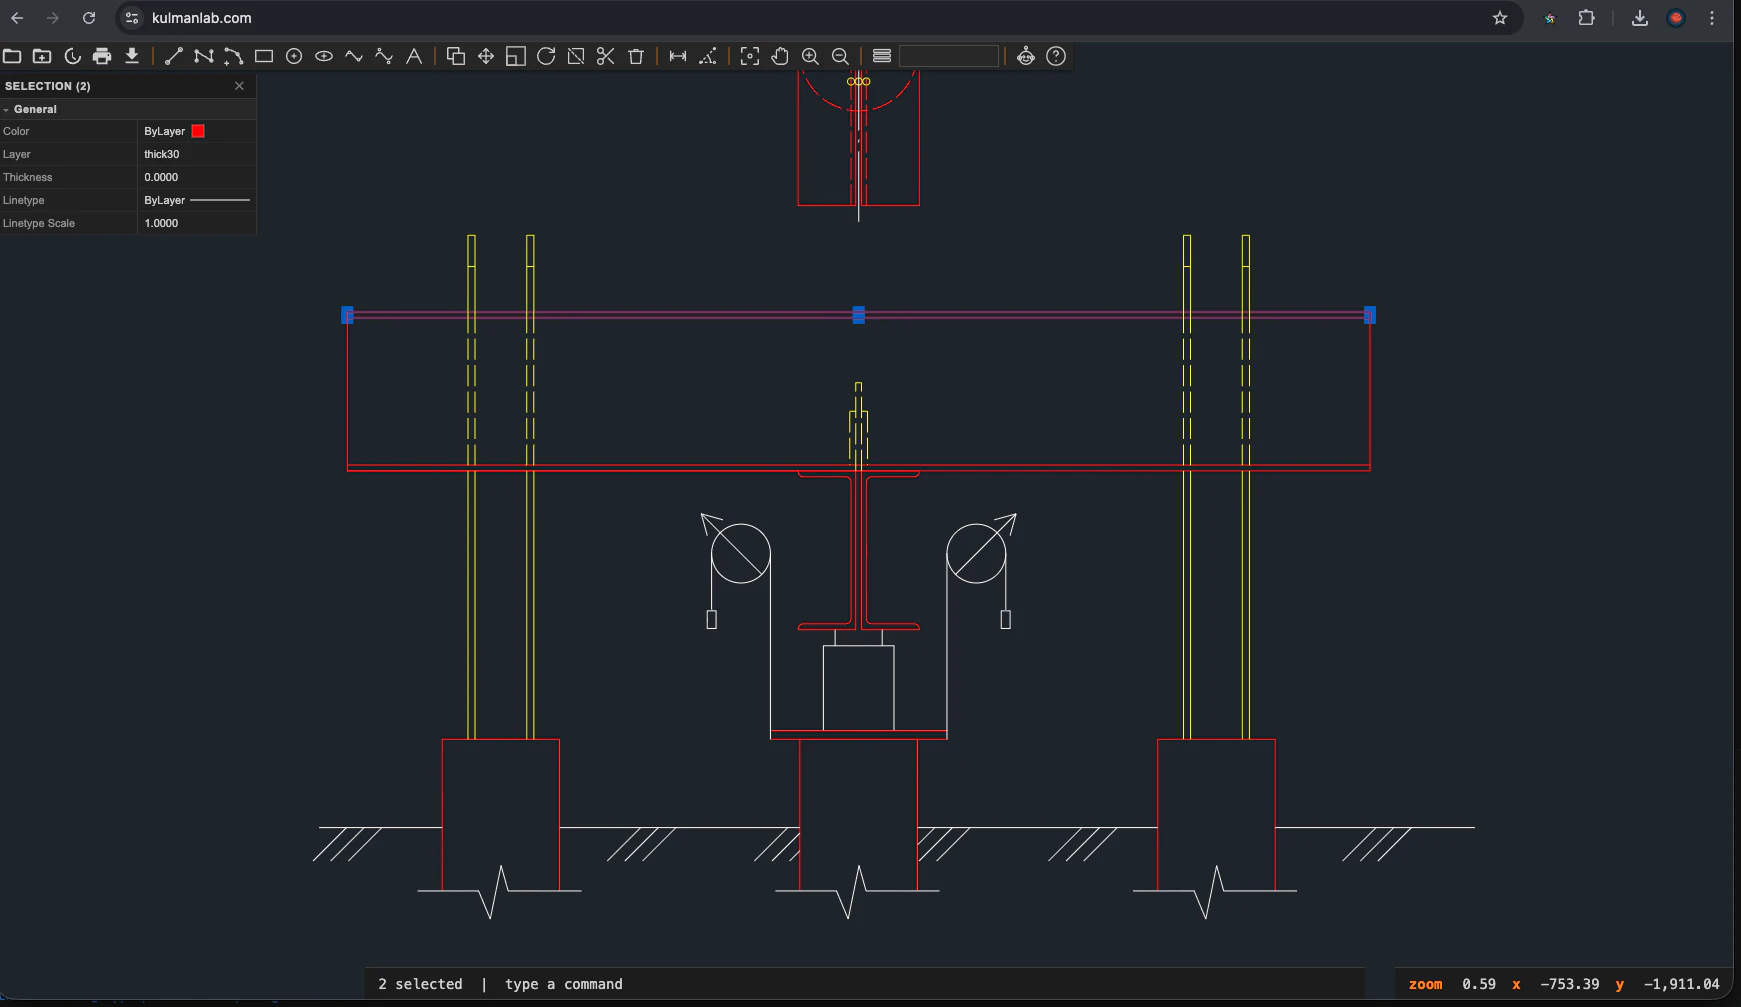Screen dimensions: 1741x1007
Task: Select the Pan hand tool
Action: (x=780, y=56)
